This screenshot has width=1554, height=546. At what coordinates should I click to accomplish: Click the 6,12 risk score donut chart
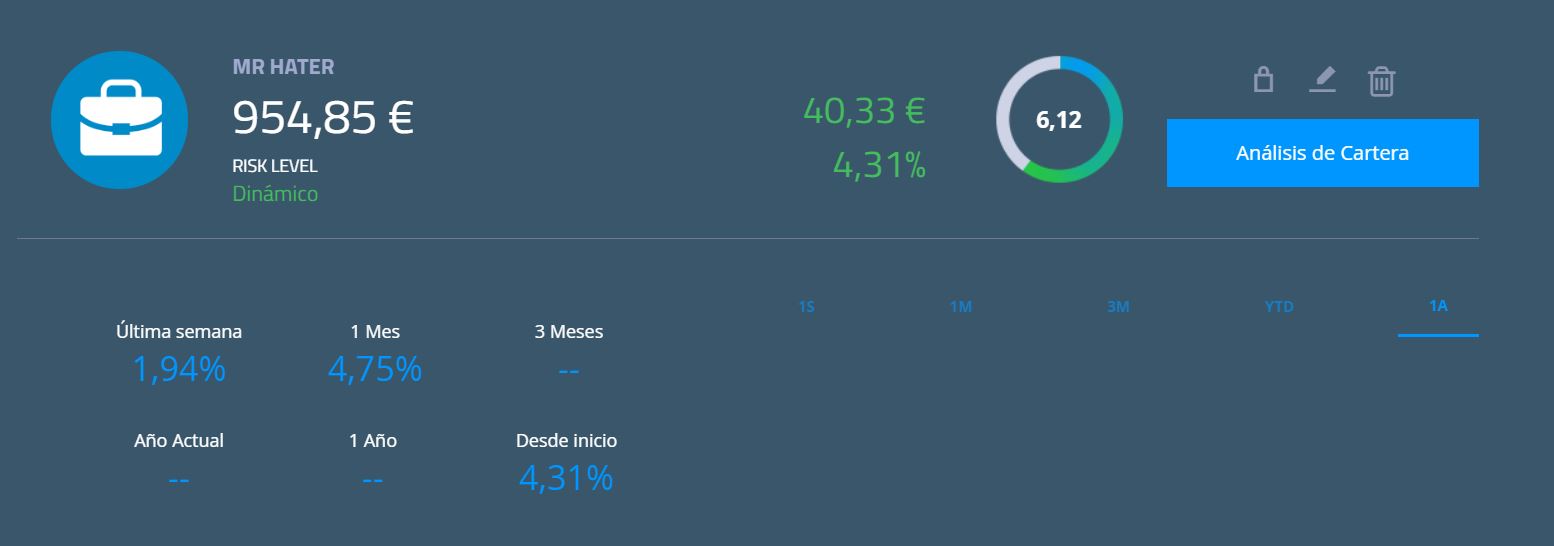click(1059, 120)
